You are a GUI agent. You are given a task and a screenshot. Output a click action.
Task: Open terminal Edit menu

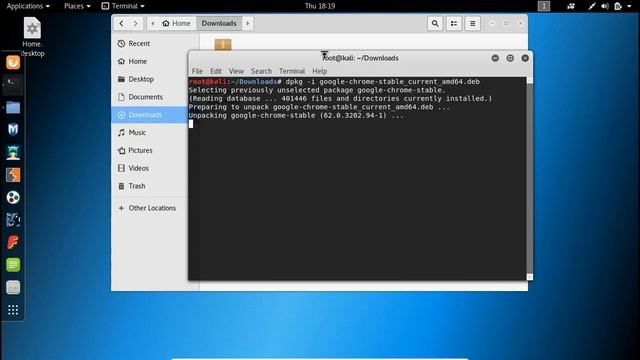[216, 71]
